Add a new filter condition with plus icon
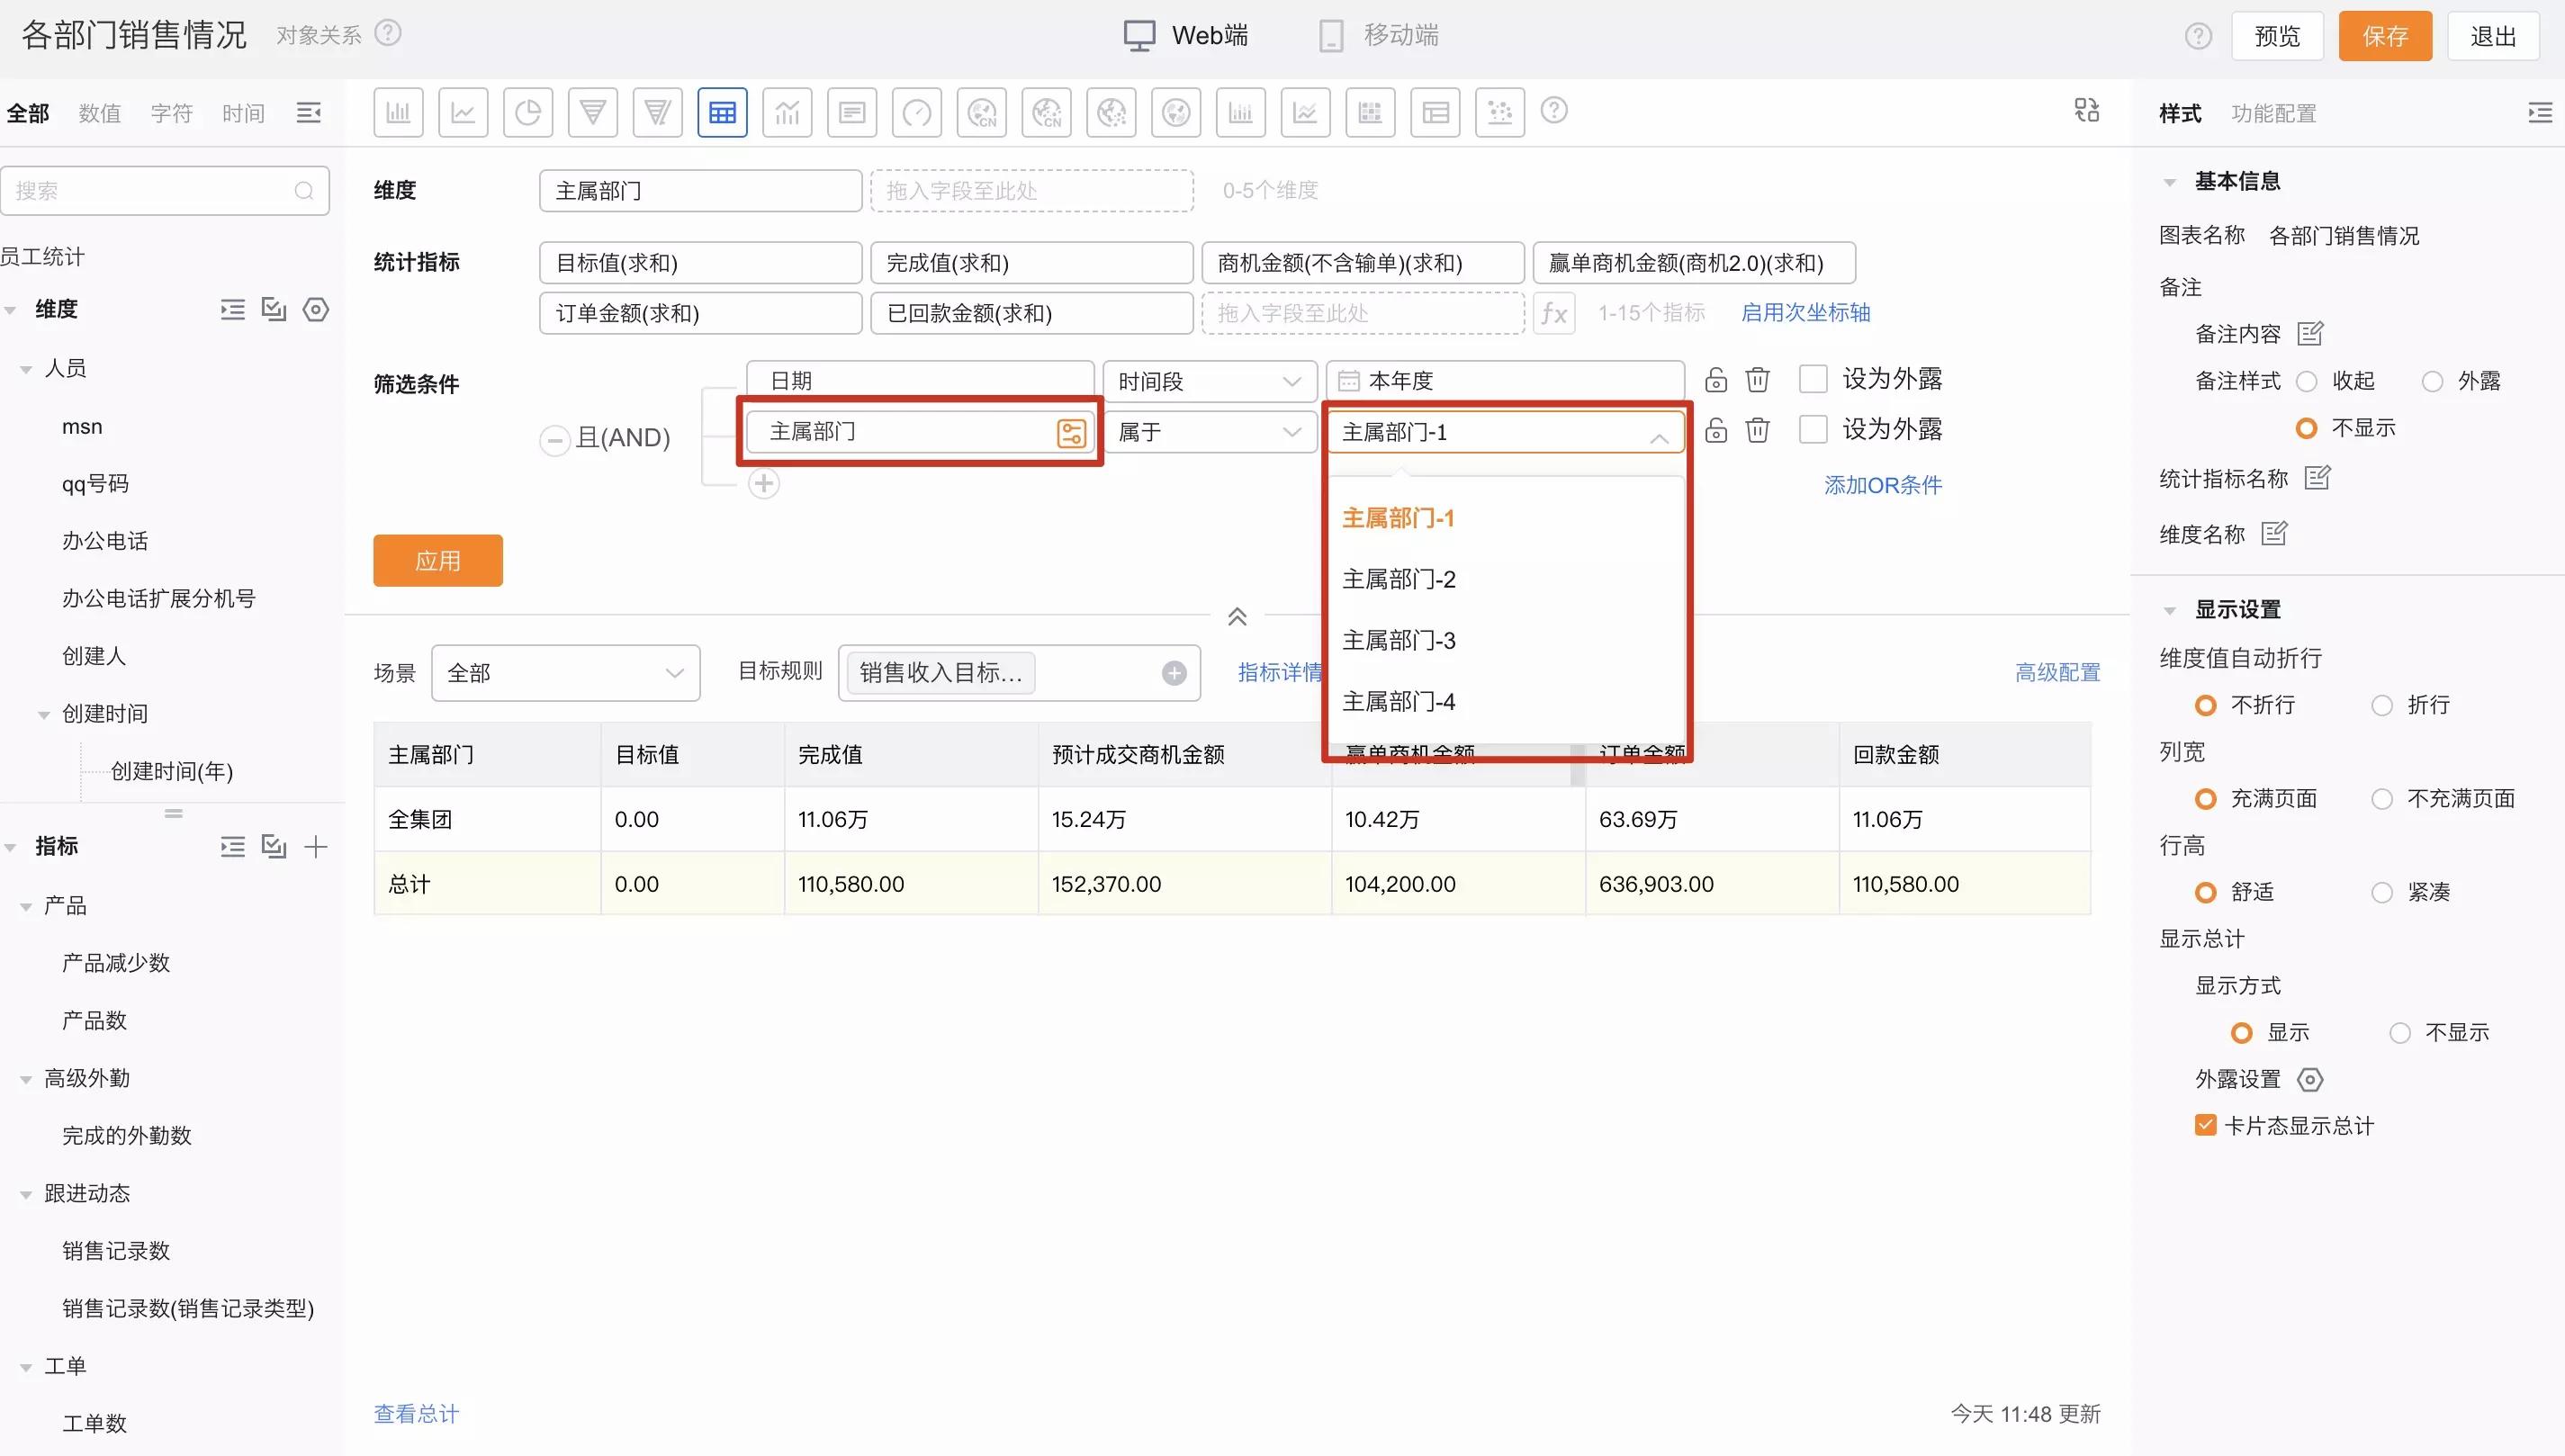Viewport: 2565px width, 1456px height. pos(764,484)
